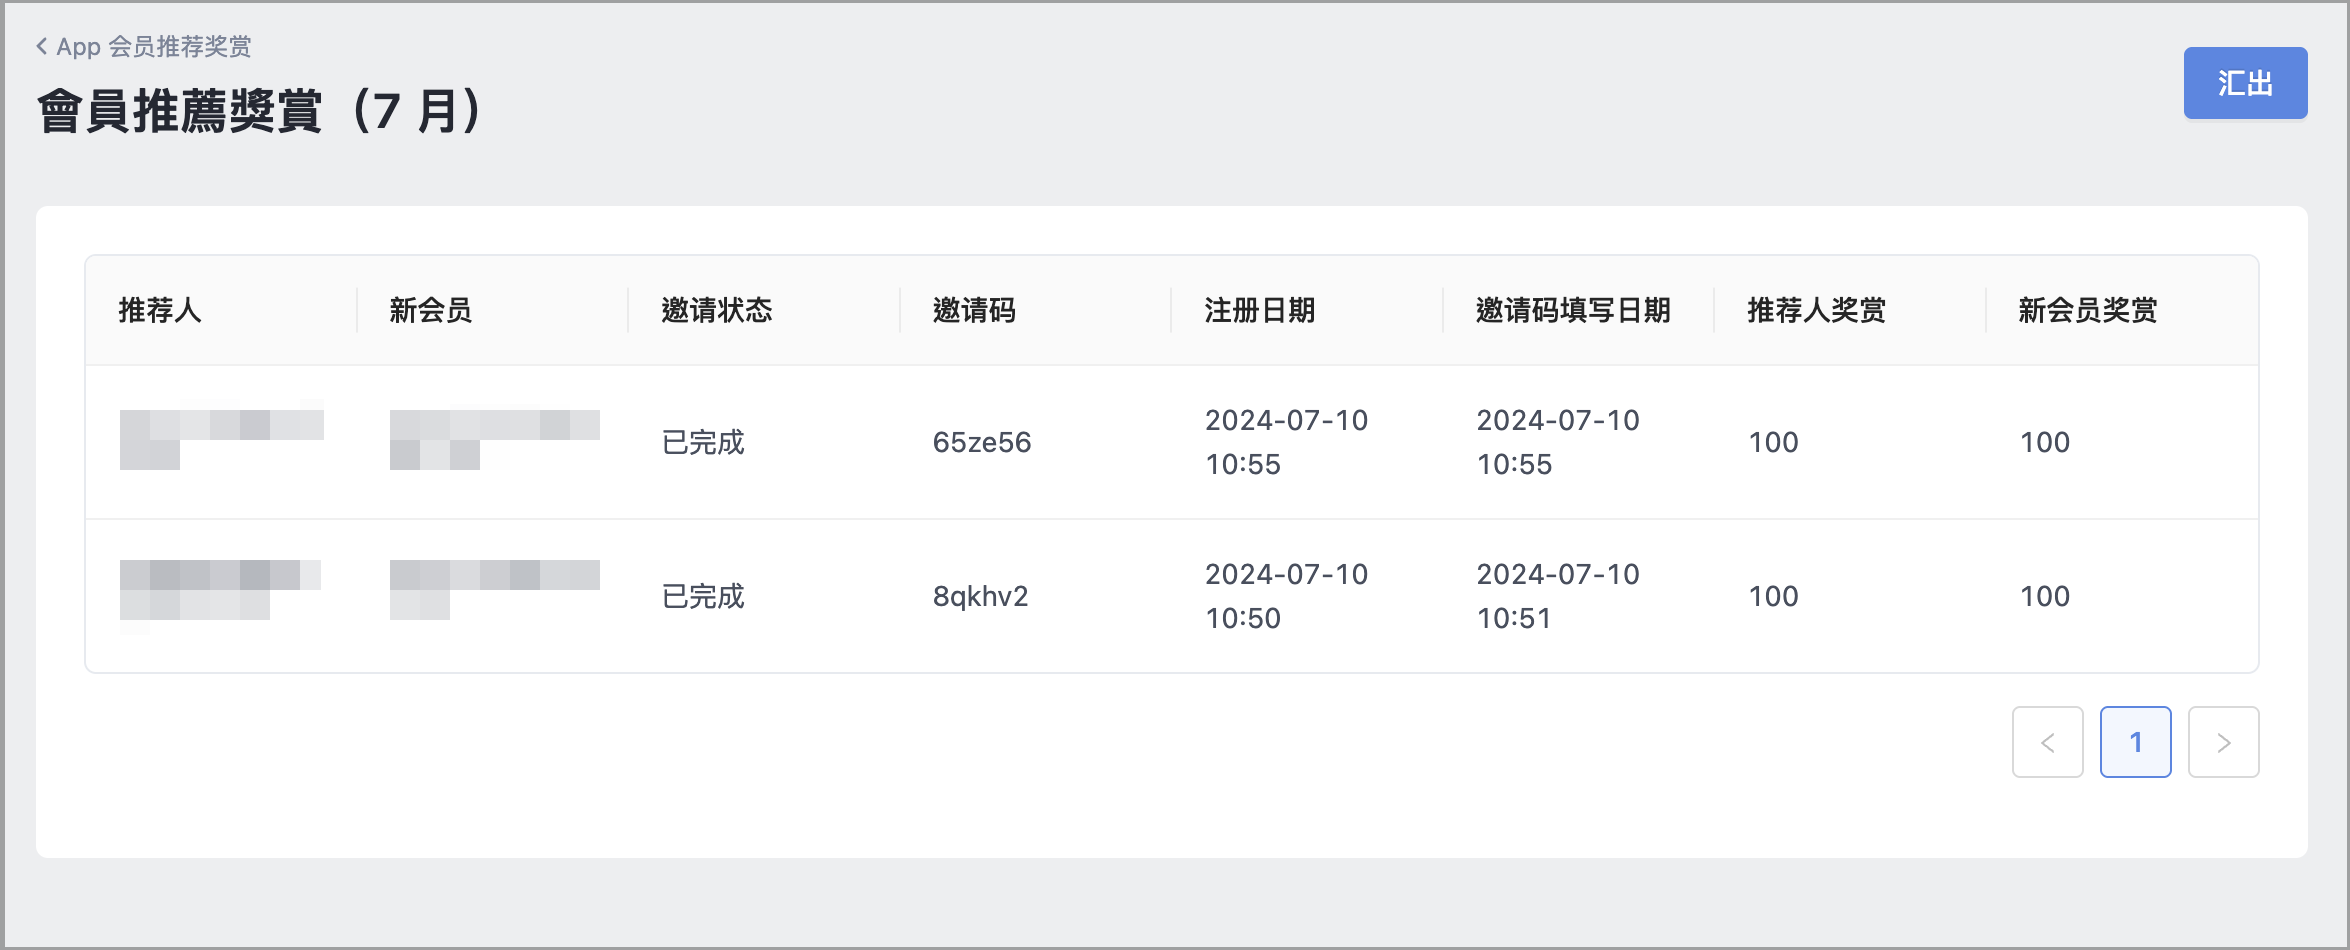The height and width of the screenshot is (950, 2350).
Task: Click code entry date in 65ze56 row
Action: [1558, 442]
